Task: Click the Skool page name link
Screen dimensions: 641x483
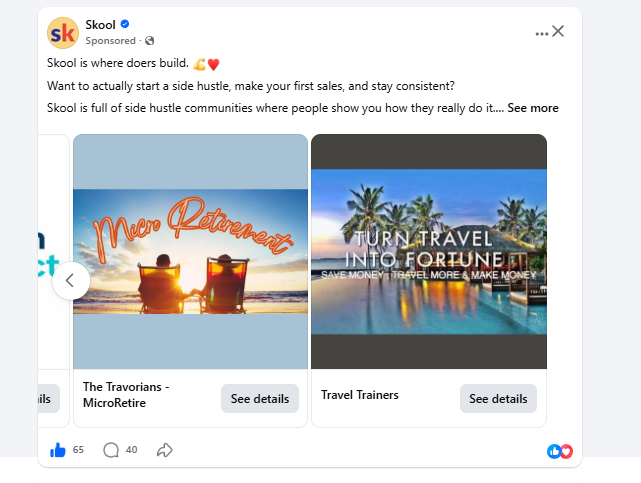Action: [x=101, y=25]
